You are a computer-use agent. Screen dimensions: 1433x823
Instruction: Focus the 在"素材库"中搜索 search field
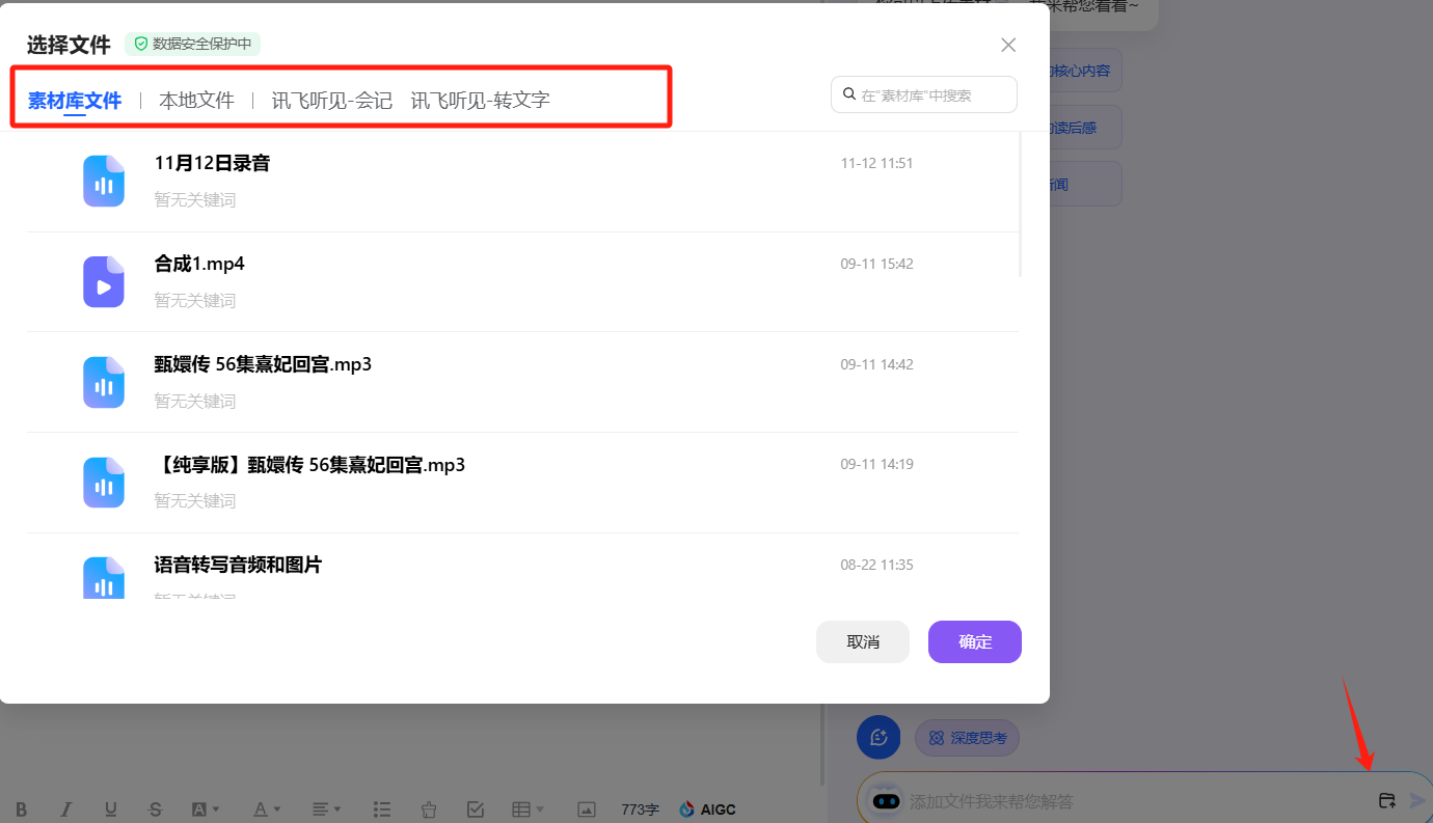924,95
